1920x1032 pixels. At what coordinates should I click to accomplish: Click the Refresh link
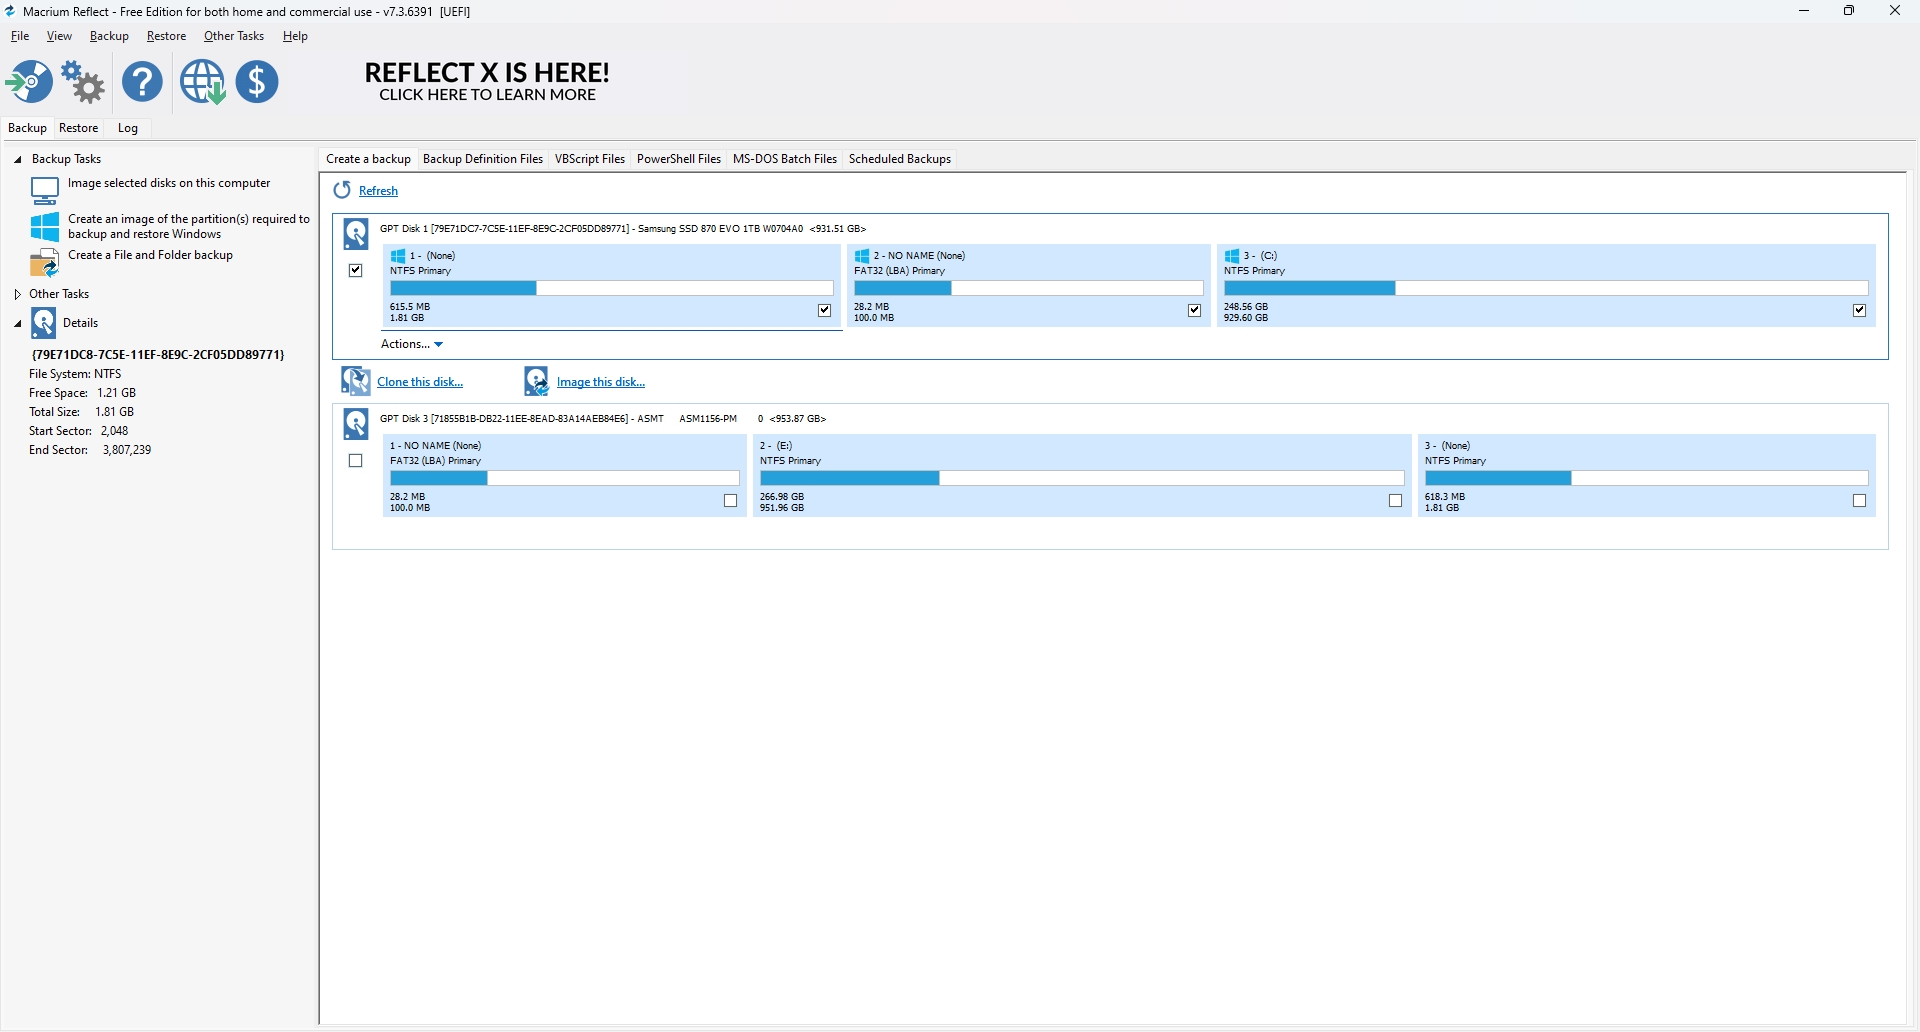pos(378,191)
